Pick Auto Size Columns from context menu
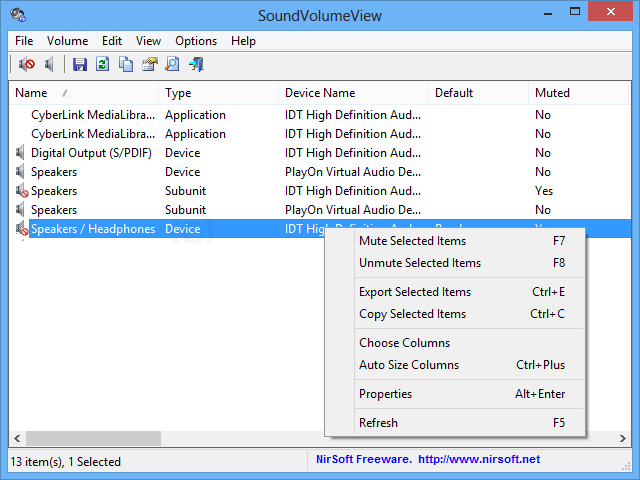Image resolution: width=640 pixels, height=480 pixels. point(408,365)
